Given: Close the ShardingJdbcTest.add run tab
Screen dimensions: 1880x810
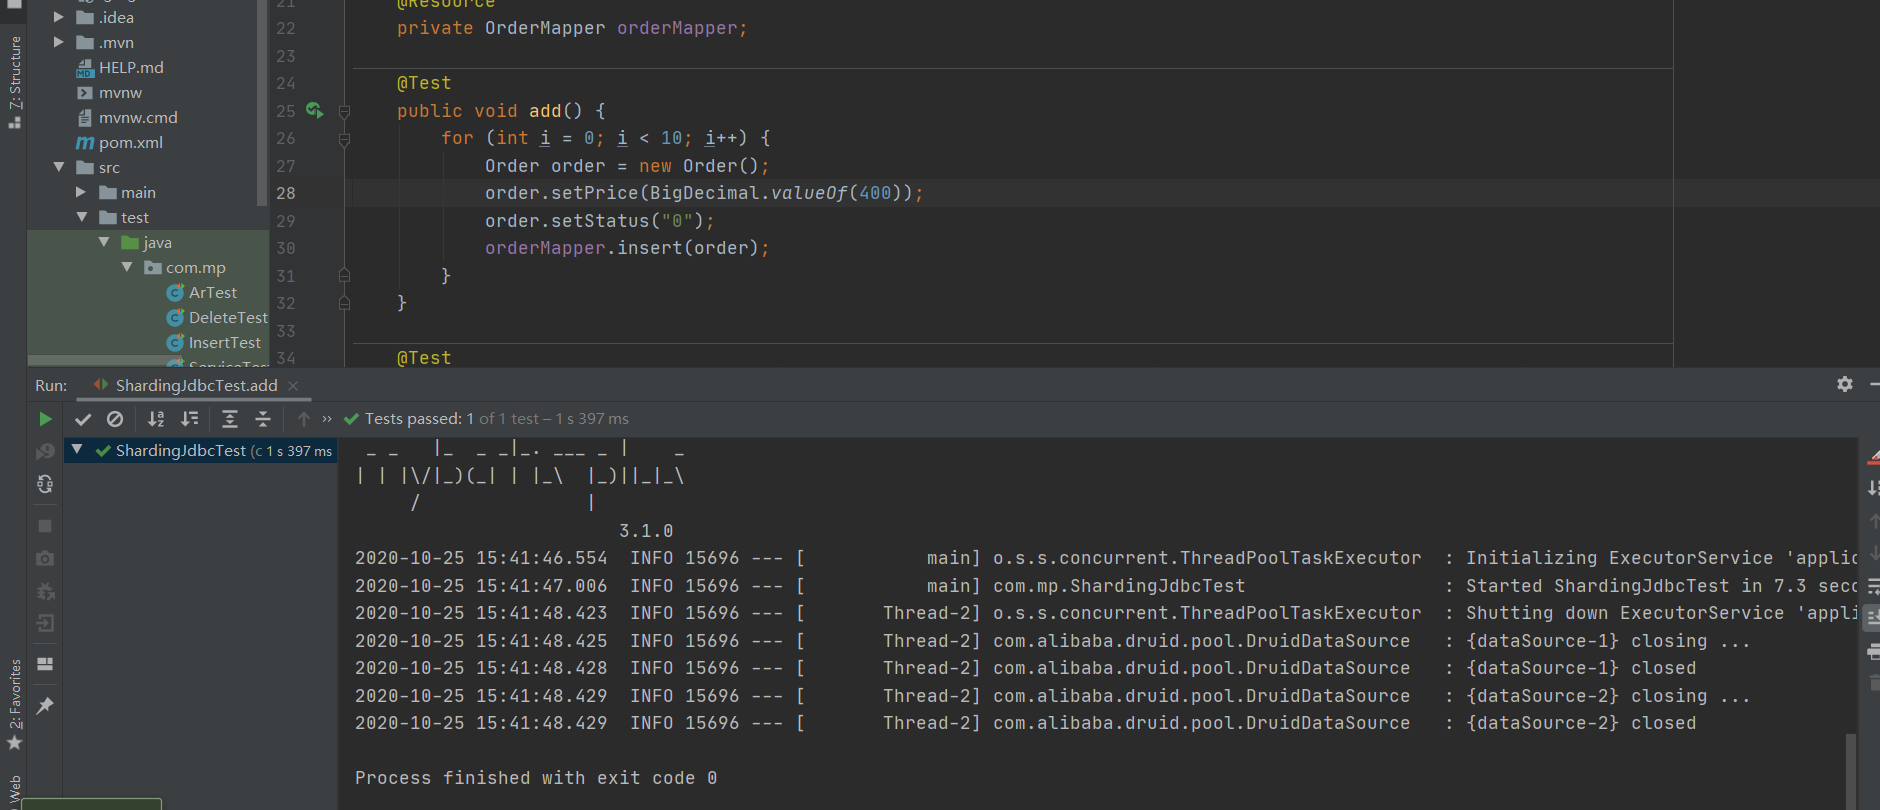Looking at the screenshot, I should [293, 386].
